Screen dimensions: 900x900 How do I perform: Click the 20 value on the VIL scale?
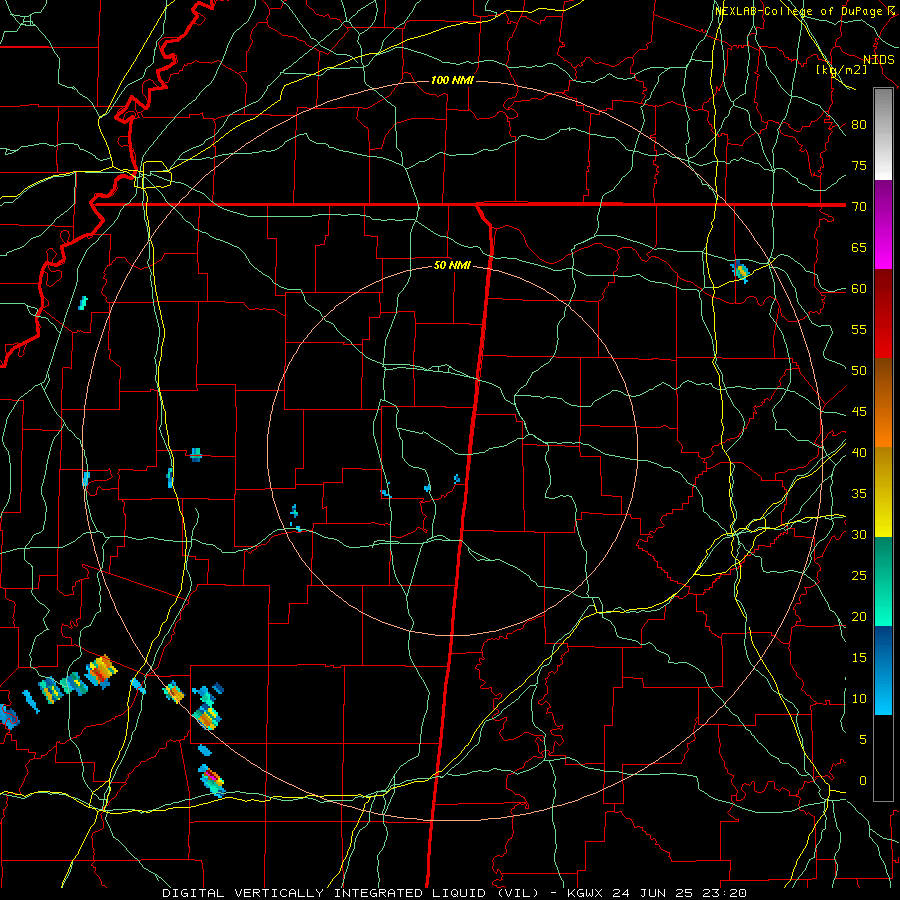pos(859,616)
